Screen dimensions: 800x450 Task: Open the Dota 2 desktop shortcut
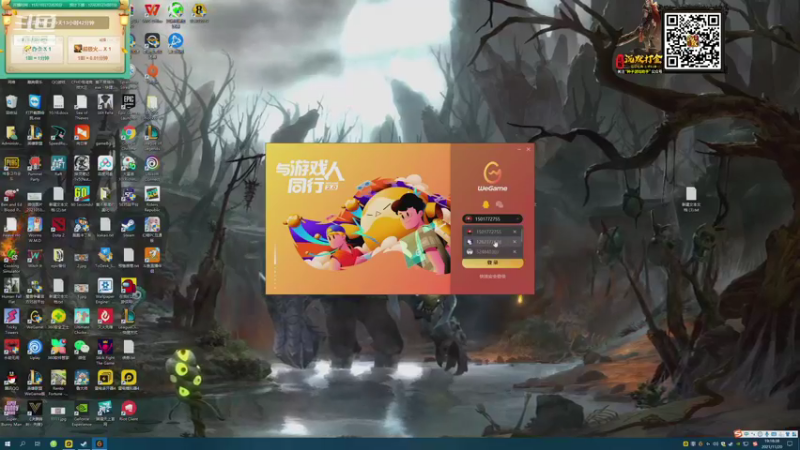(58, 228)
